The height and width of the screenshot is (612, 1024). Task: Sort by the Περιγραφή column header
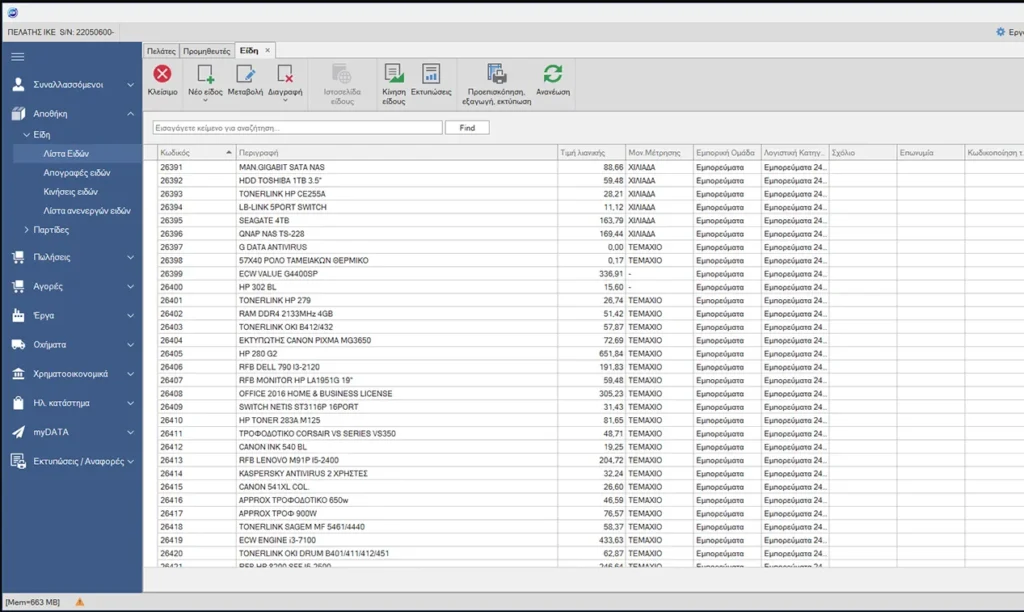pyautogui.click(x=396, y=153)
